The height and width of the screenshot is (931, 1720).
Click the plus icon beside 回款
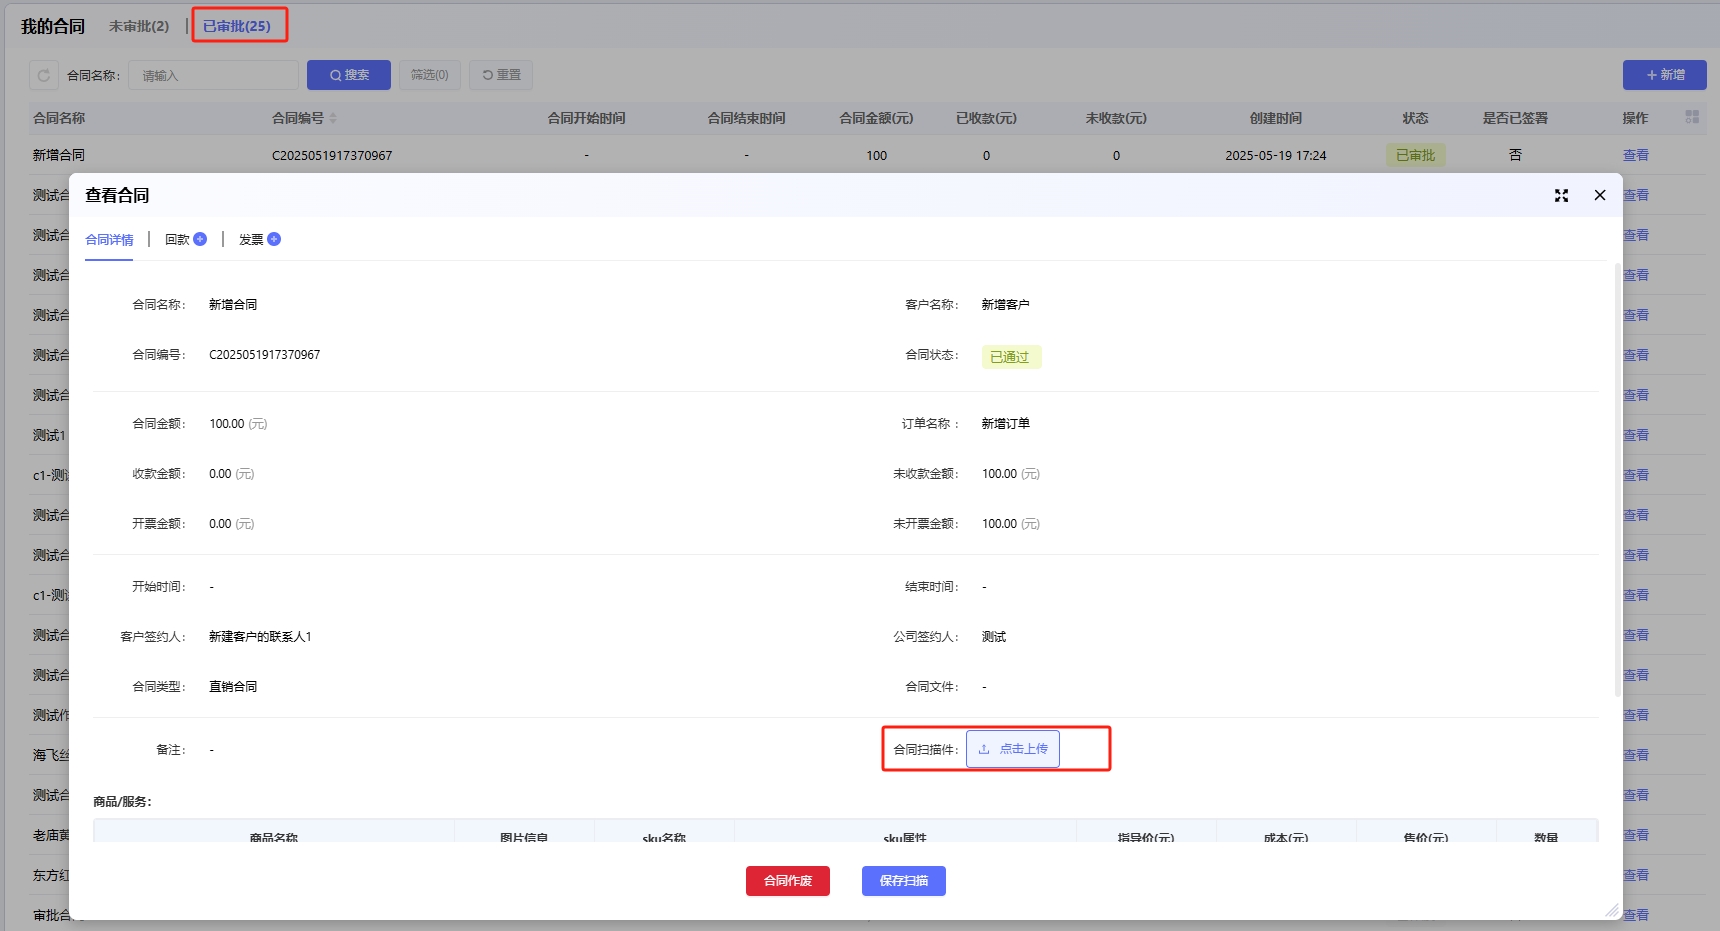coord(200,239)
